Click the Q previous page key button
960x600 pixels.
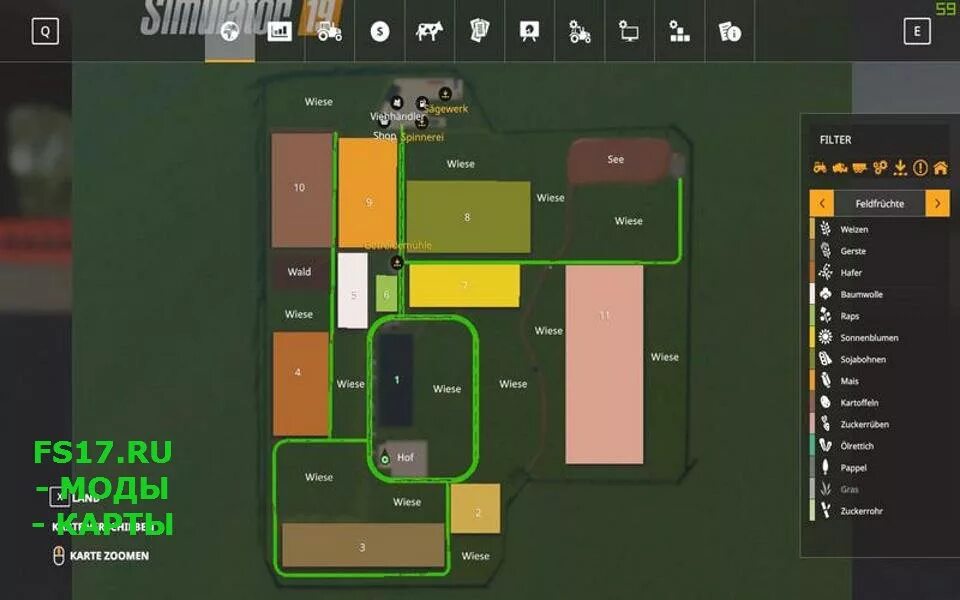[x=45, y=31]
